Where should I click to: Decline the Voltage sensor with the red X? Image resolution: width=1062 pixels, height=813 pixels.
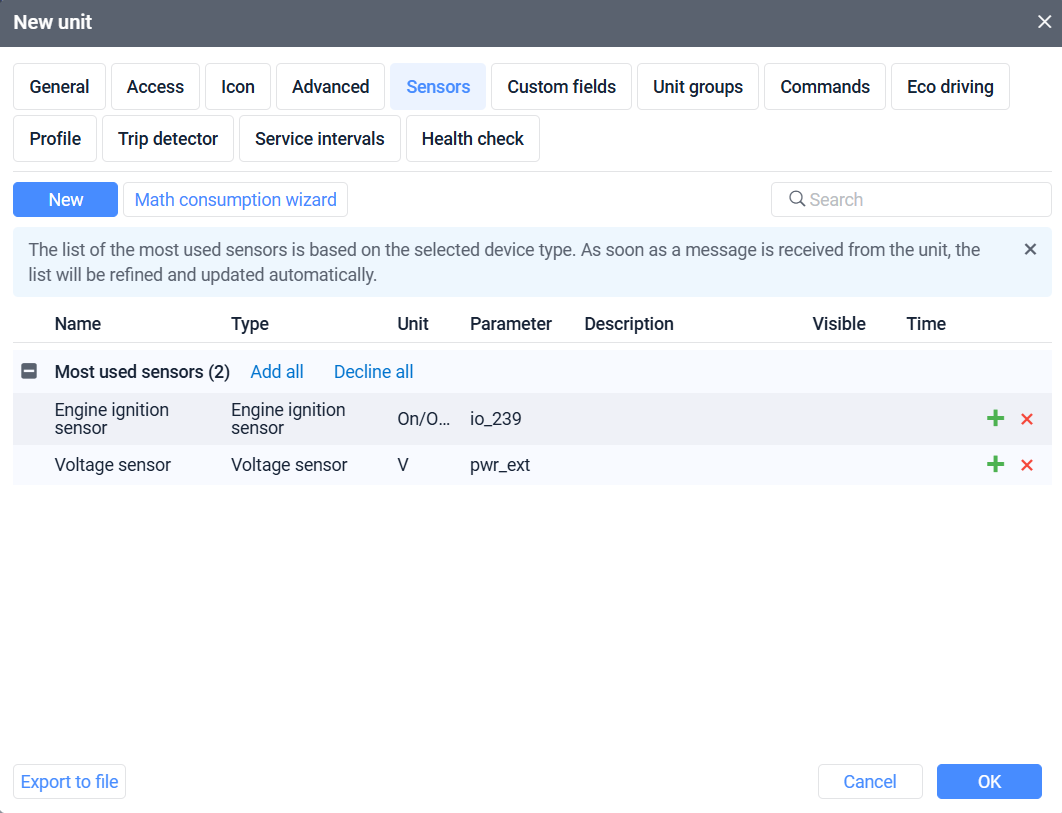coord(1026,465)
